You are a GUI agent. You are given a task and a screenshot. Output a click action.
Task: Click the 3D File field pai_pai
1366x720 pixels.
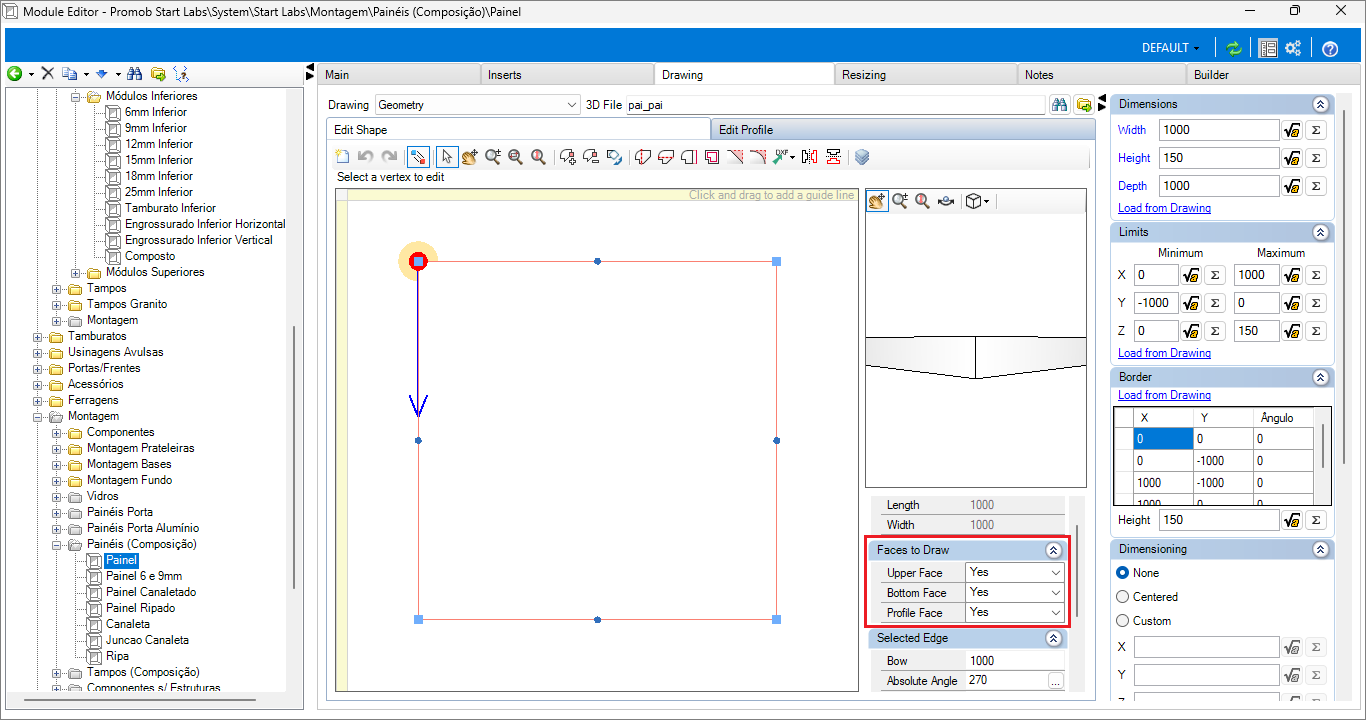[x=835, y=104]
